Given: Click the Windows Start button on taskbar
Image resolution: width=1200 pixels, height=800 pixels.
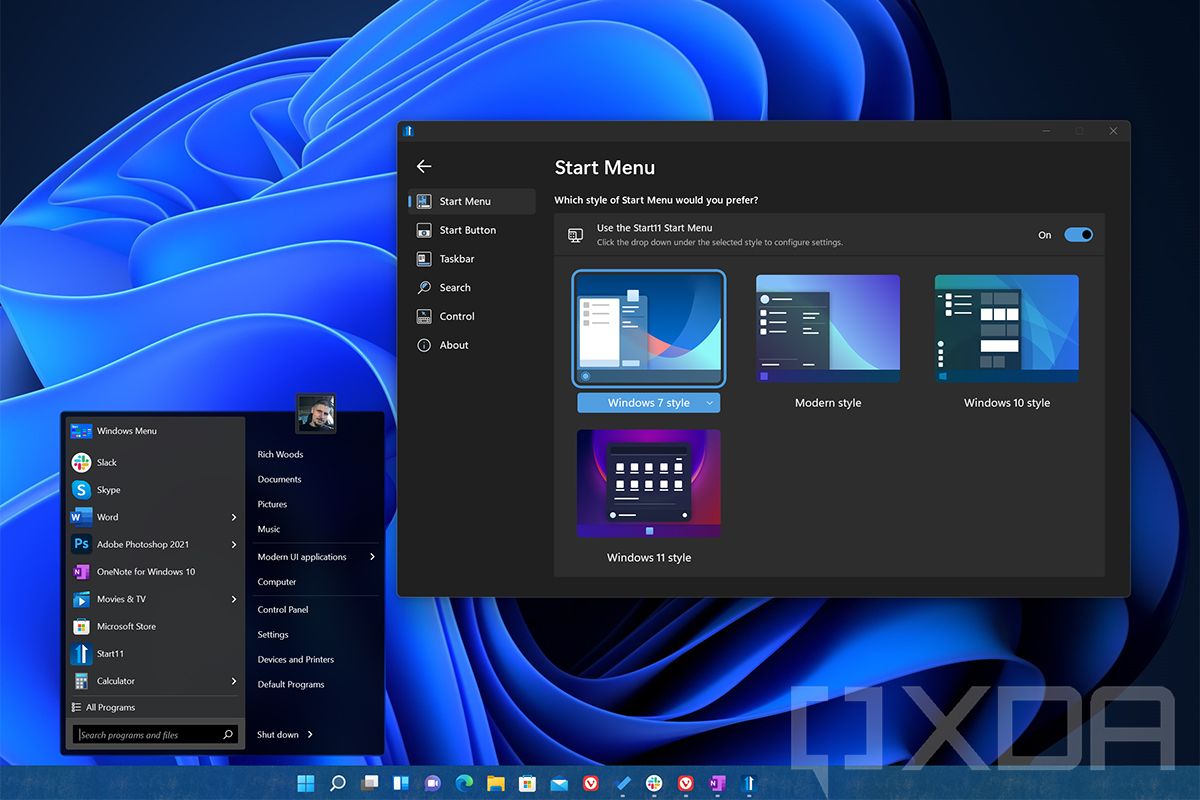Looking at the screenshot, I should pyautogui.click(x=306, y=783).
